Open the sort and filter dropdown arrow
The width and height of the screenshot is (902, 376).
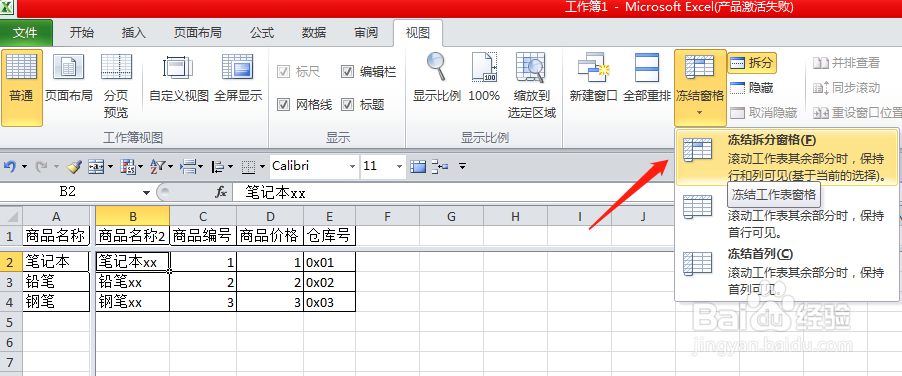tap(171, 167)
